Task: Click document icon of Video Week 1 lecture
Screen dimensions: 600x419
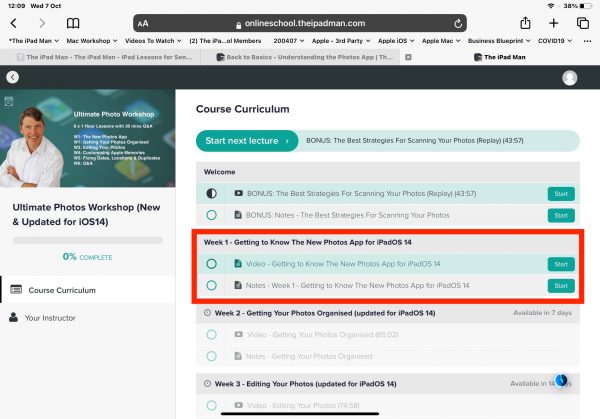Action: 238,263
